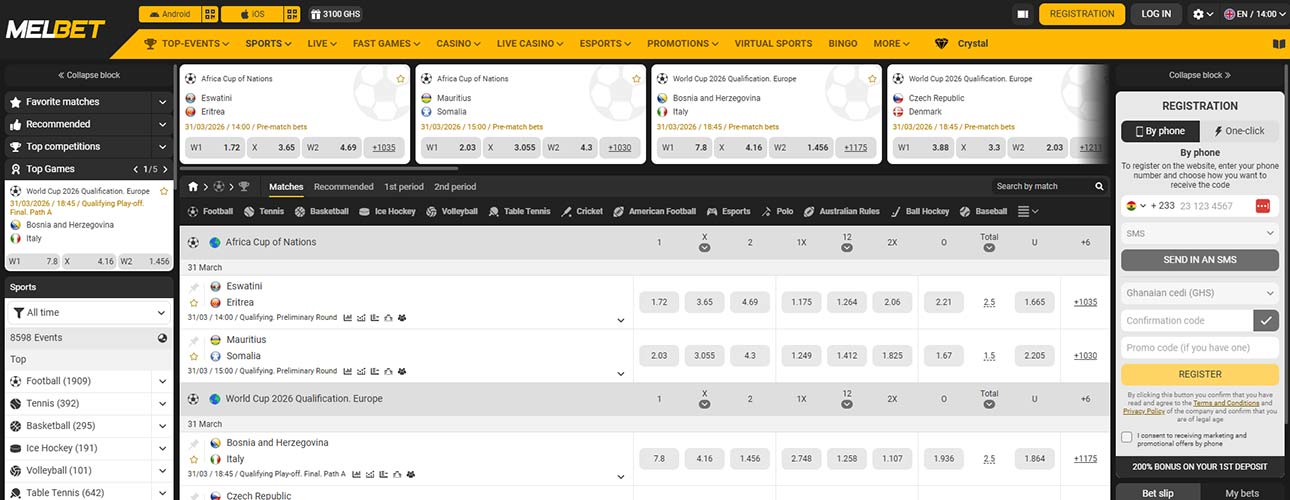The height and width of the screenshot is (500, 1290).
Task: Switch to 1st period tab
Action: (x=404, y=187)
